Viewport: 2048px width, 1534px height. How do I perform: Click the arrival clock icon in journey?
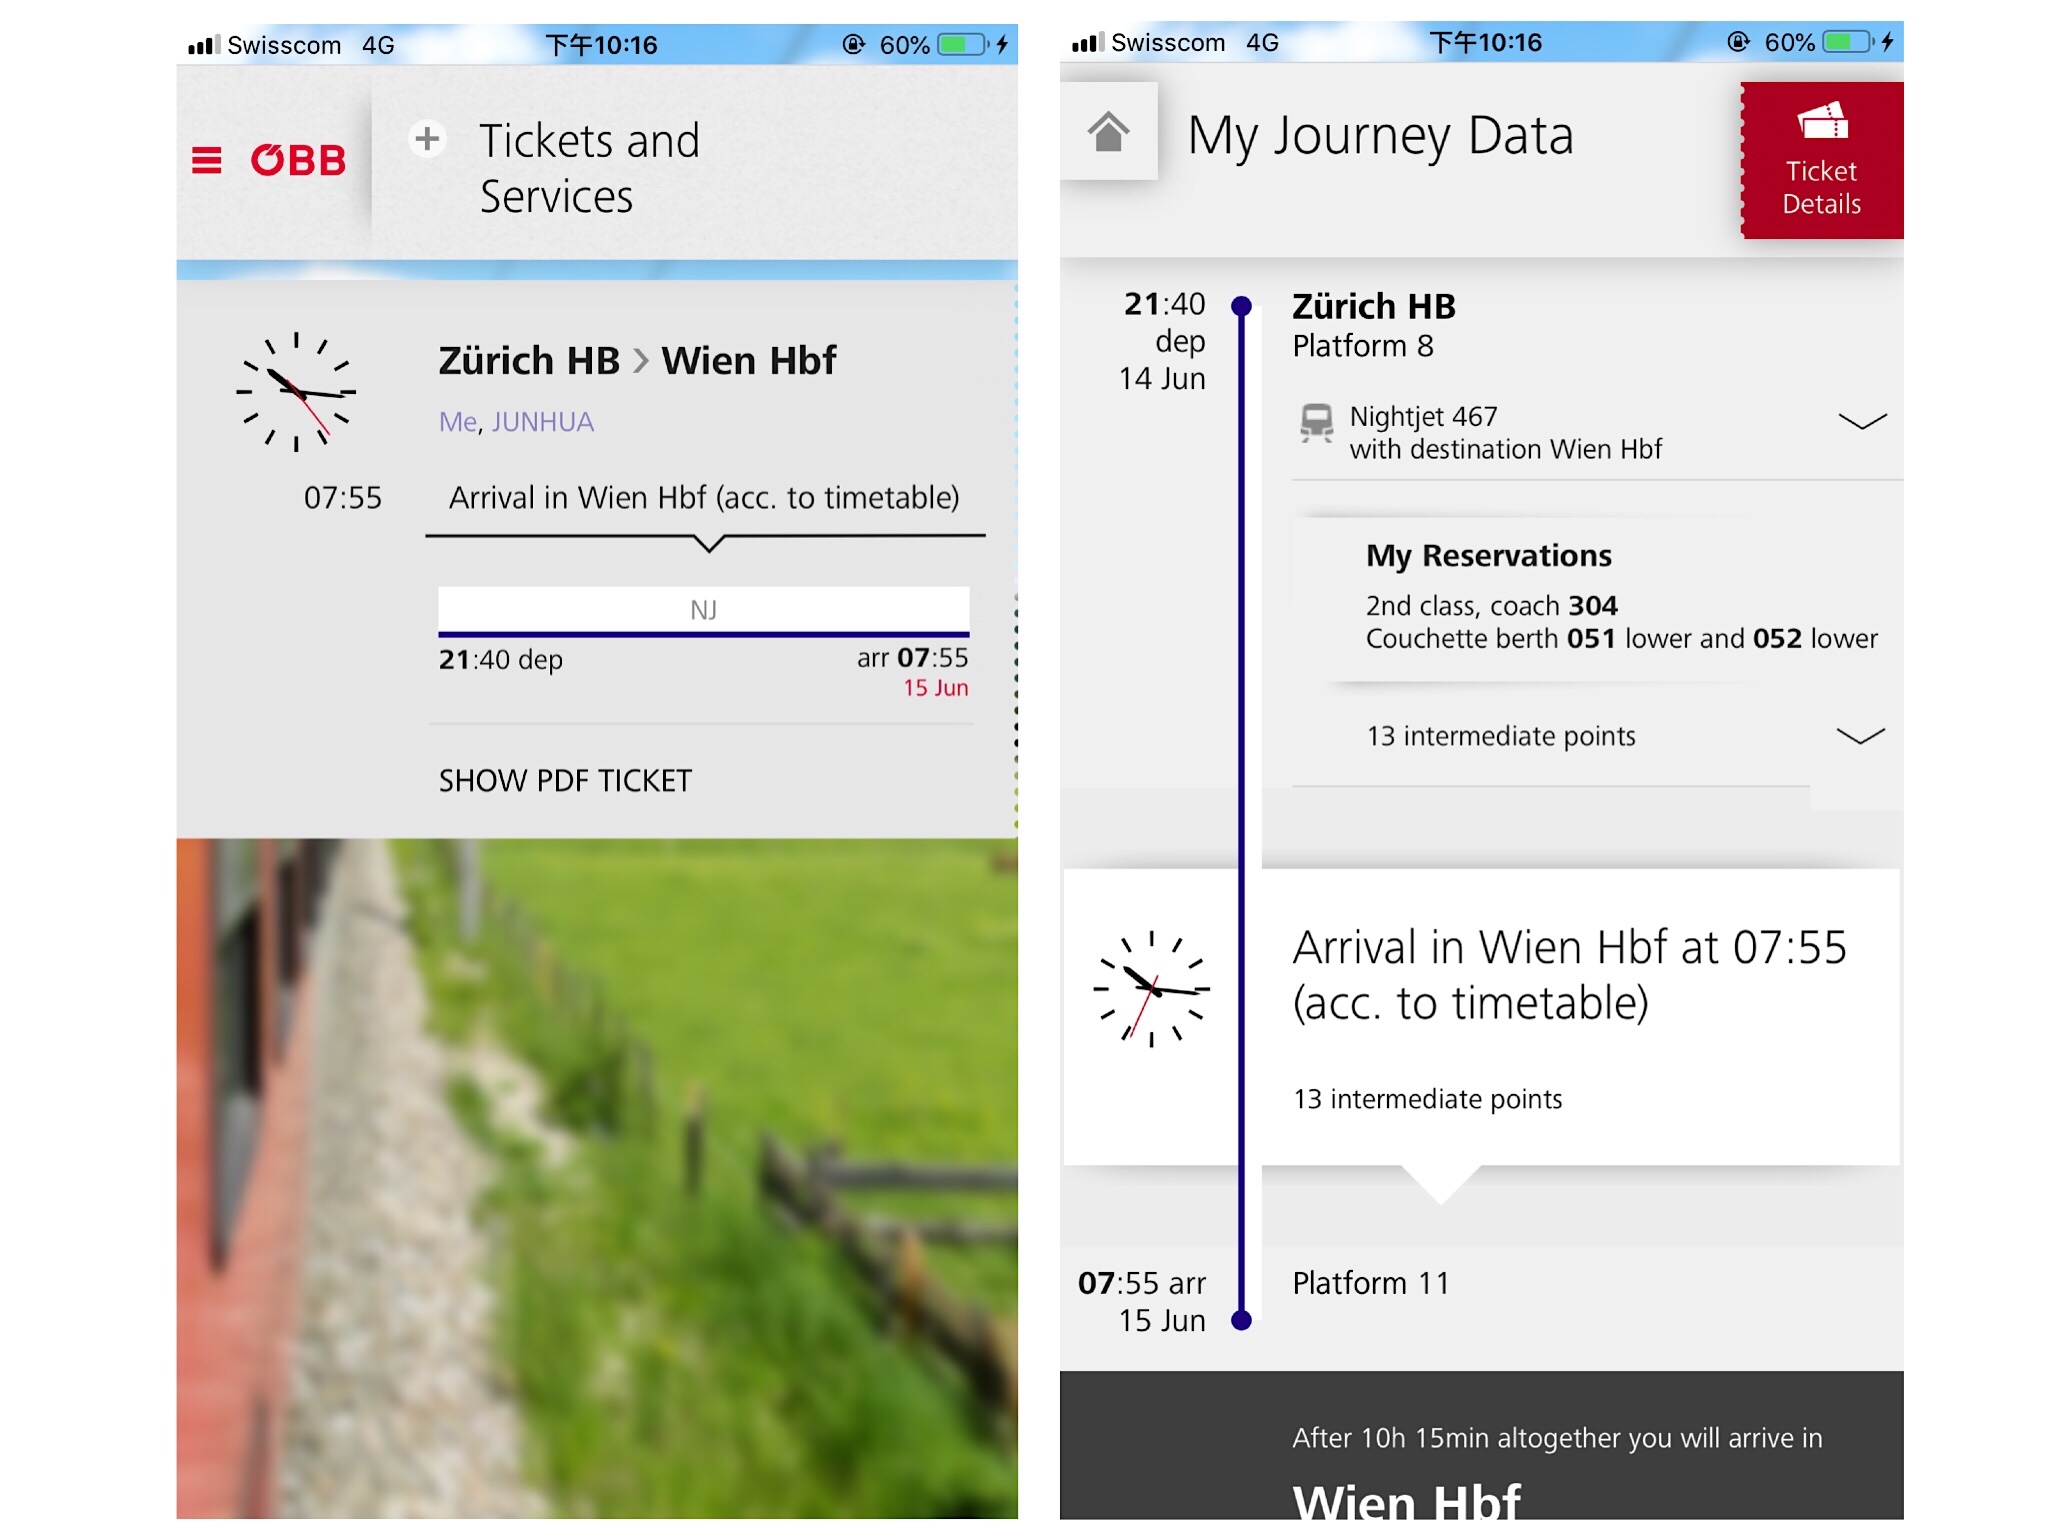pyautogui.click(x=1152, y=985)
